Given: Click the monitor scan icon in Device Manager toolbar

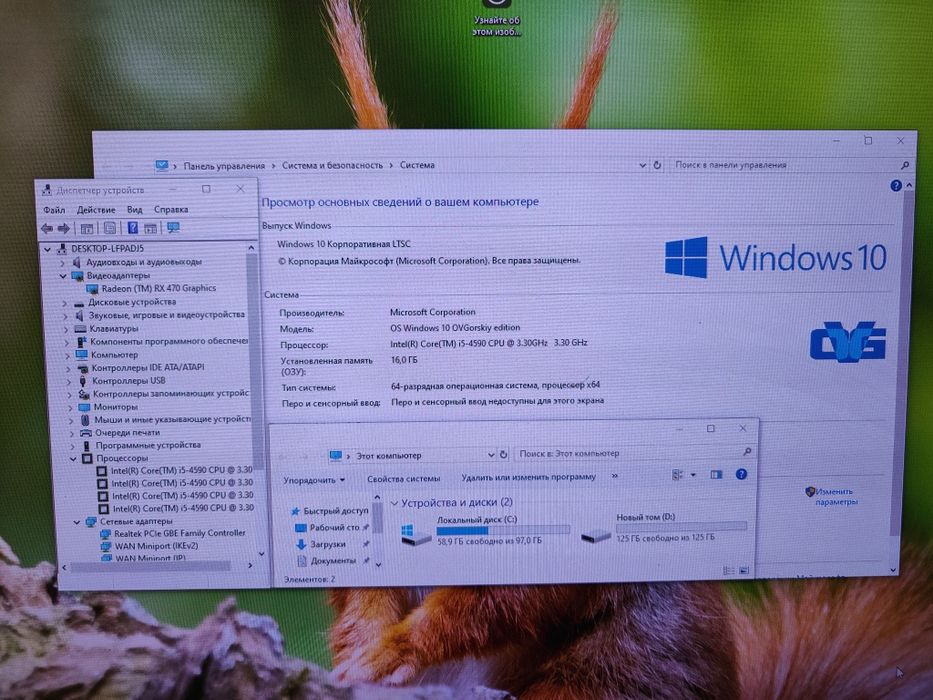Looking at the screenshot, I should click(x=173, y=227).
